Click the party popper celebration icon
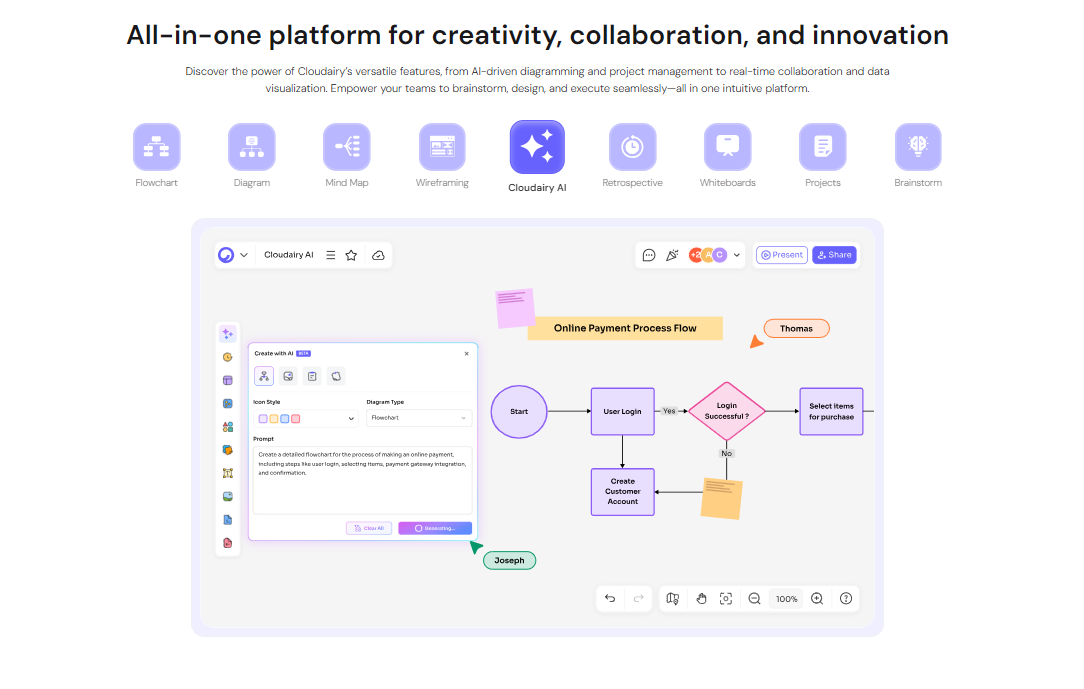The height and width of the screenshot is (689, 1084). click(x=672, y=255)
